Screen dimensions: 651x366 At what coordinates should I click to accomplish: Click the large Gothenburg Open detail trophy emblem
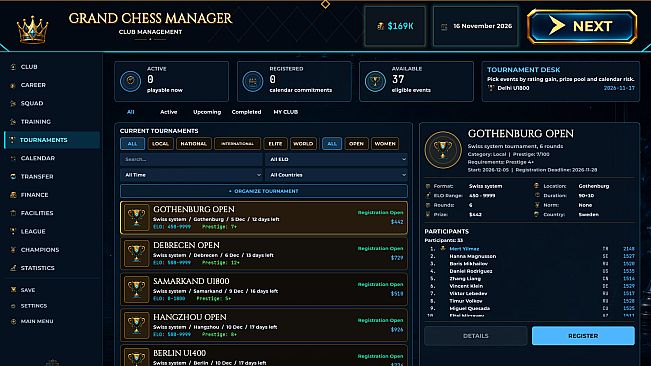[443, 150]
